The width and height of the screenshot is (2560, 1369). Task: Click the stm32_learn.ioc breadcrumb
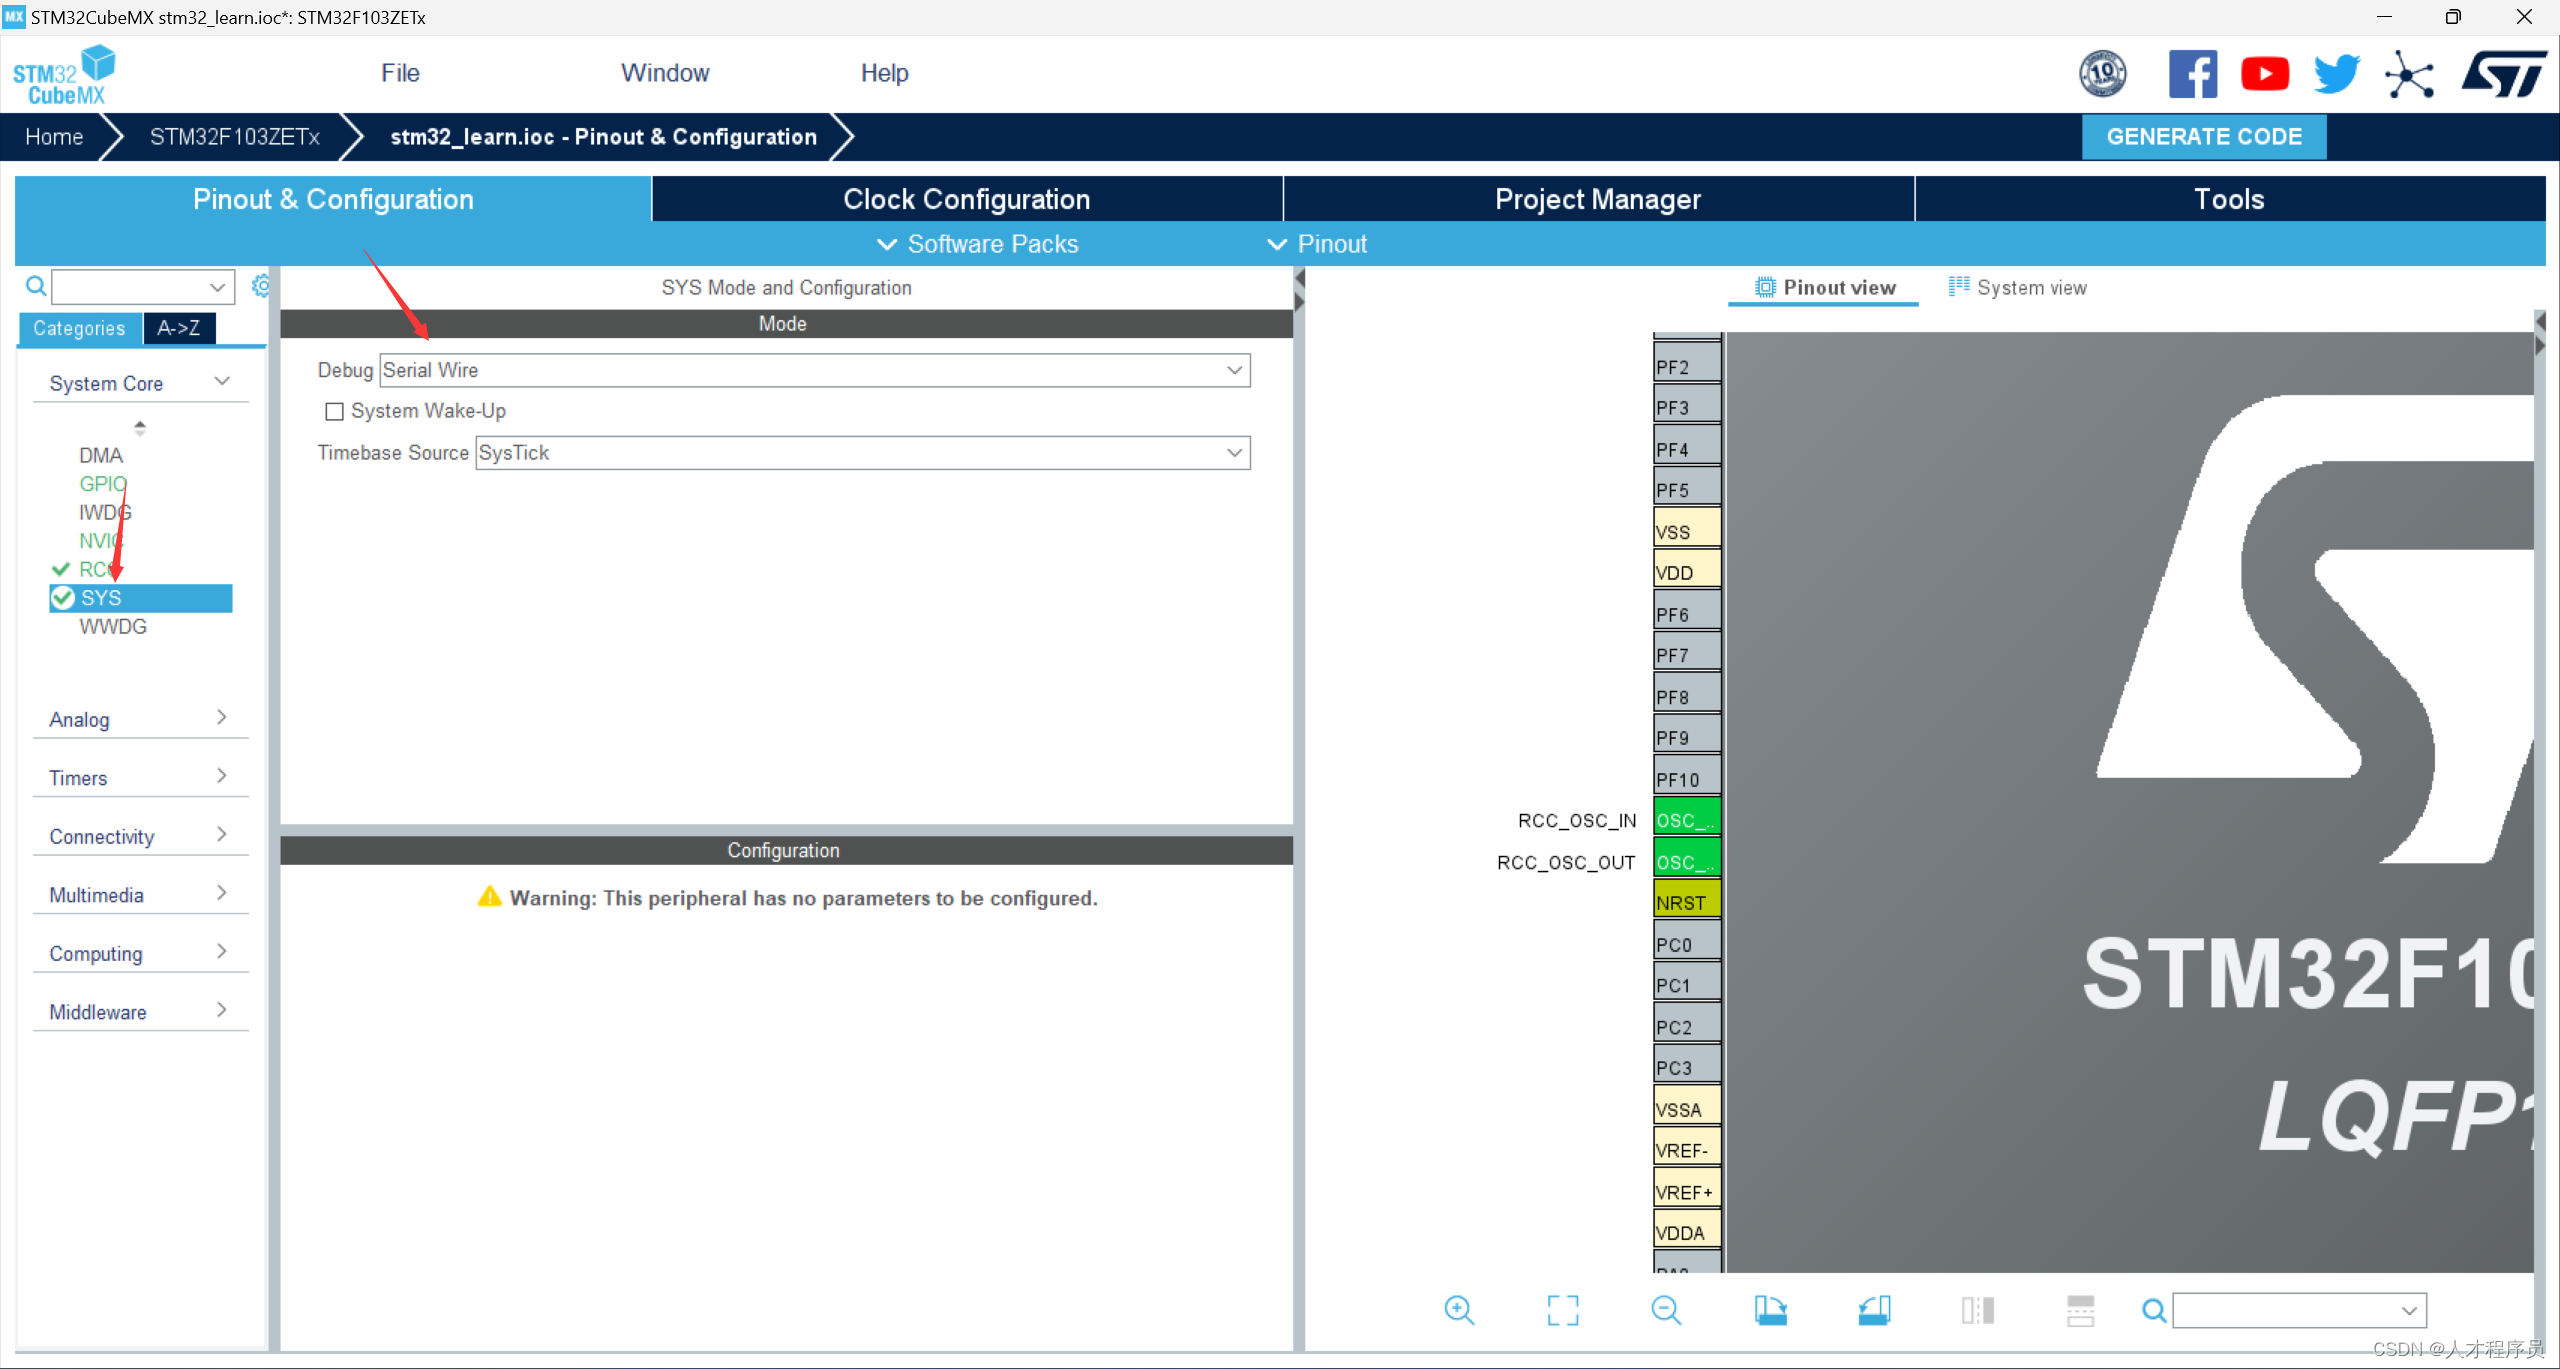[x=603, y=137]
